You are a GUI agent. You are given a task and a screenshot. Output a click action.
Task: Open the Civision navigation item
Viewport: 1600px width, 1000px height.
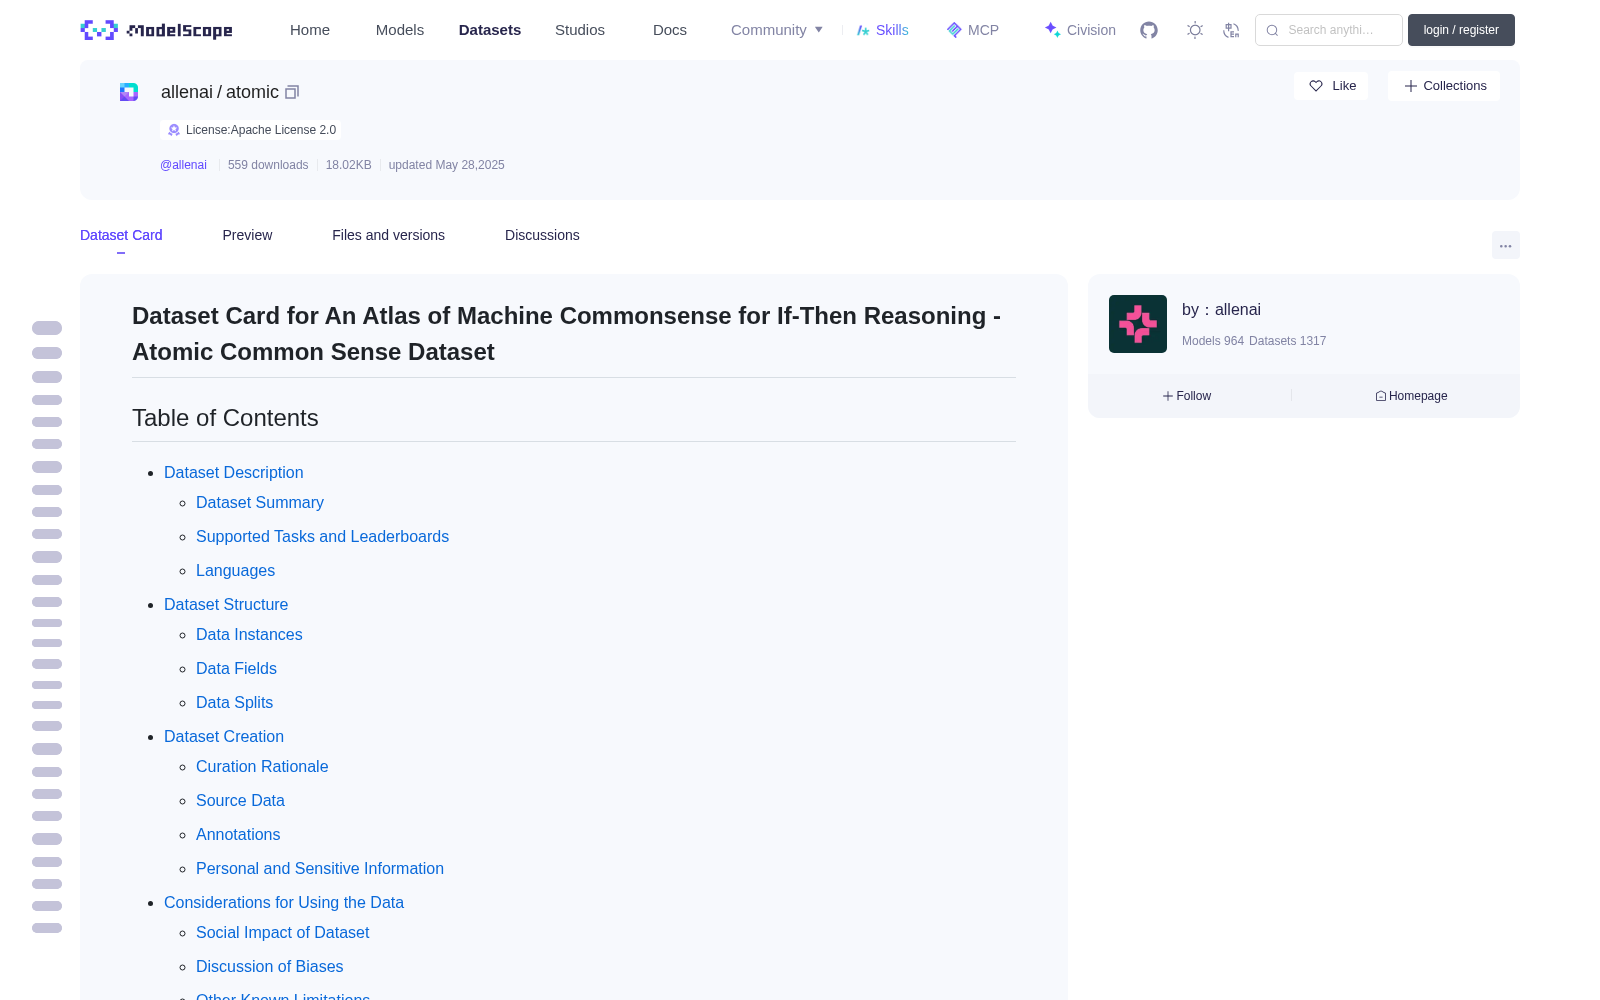coord(1080,30)
